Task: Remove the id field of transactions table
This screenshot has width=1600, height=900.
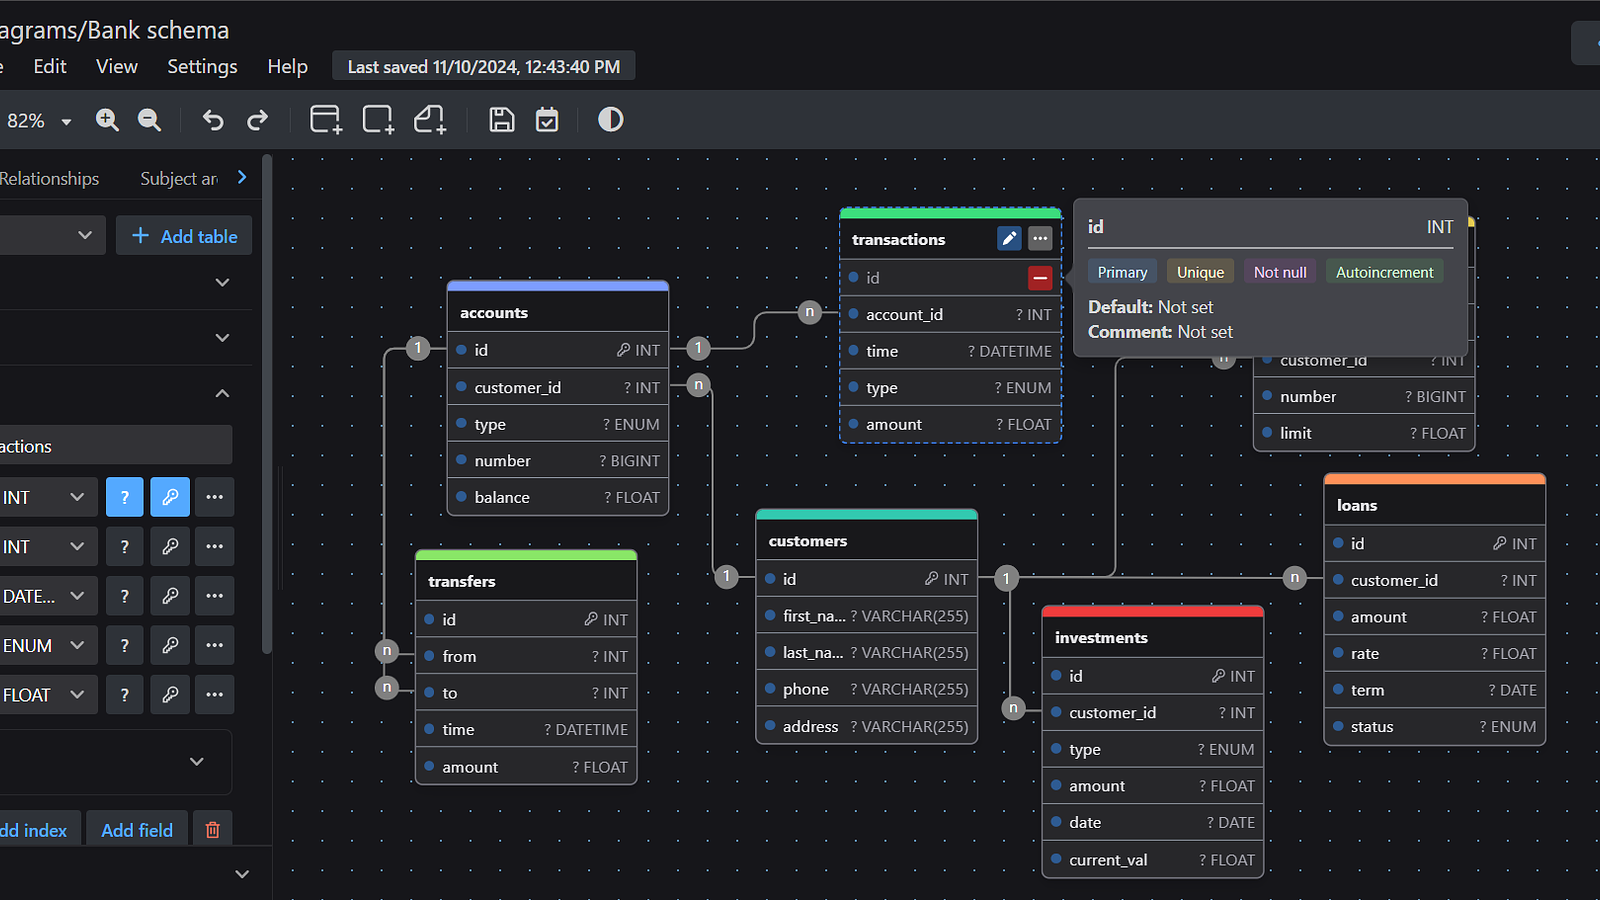Action: [1040, 278]
